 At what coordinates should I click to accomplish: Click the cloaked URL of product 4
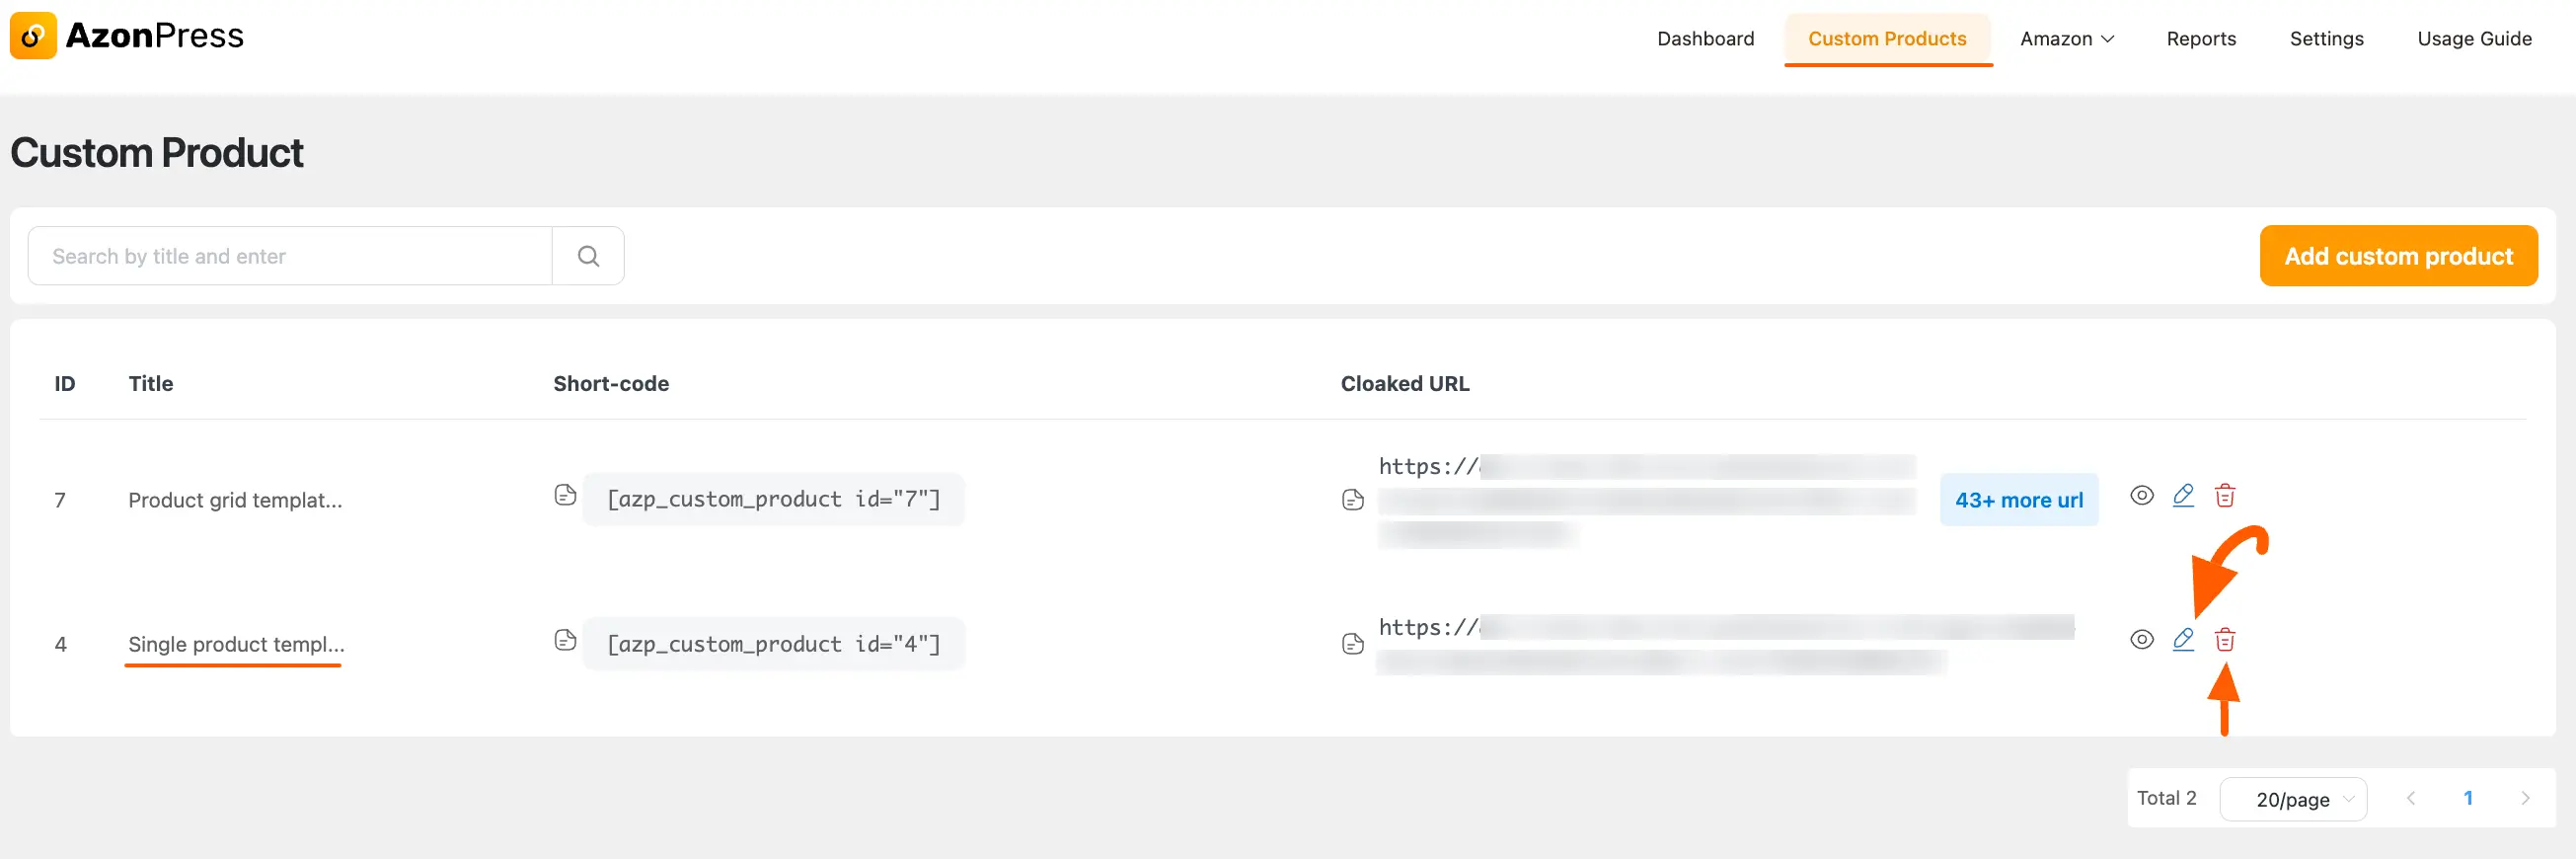(x=1726, y=644)
